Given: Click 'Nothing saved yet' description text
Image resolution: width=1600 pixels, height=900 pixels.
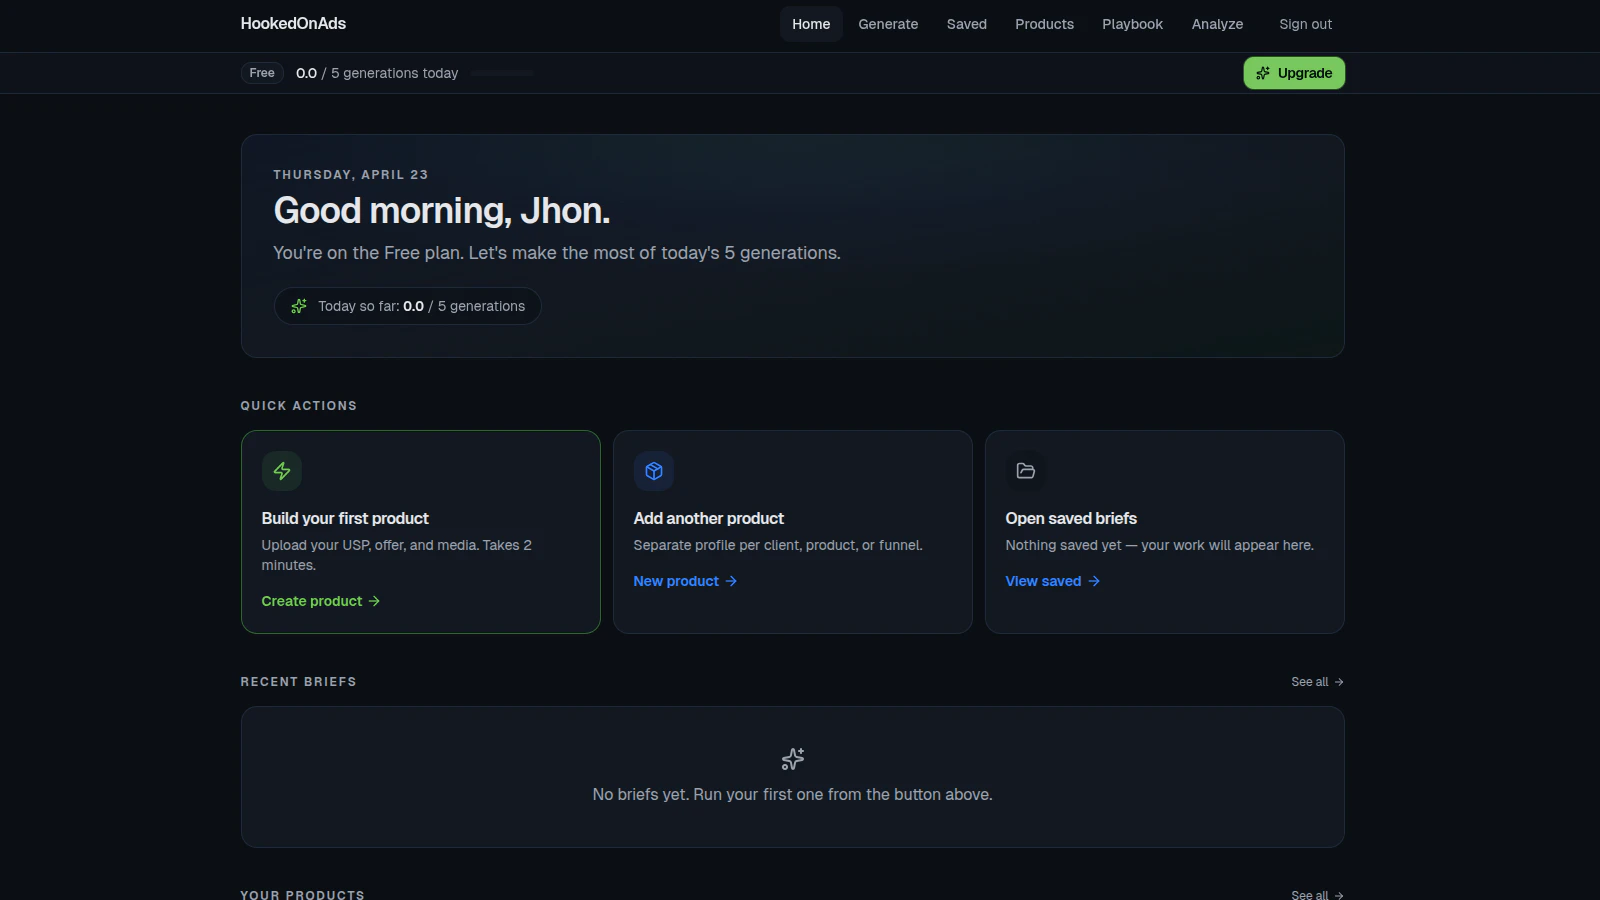Looking at the screenshot, I should tap(1160, 545).
